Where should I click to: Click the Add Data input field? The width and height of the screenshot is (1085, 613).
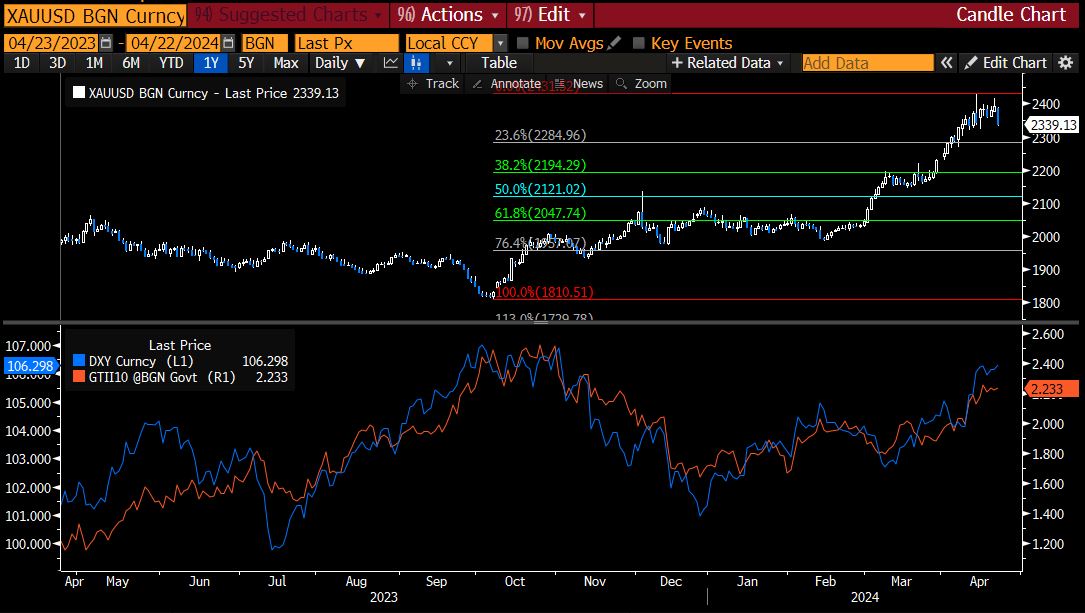(x=868, y=63)
